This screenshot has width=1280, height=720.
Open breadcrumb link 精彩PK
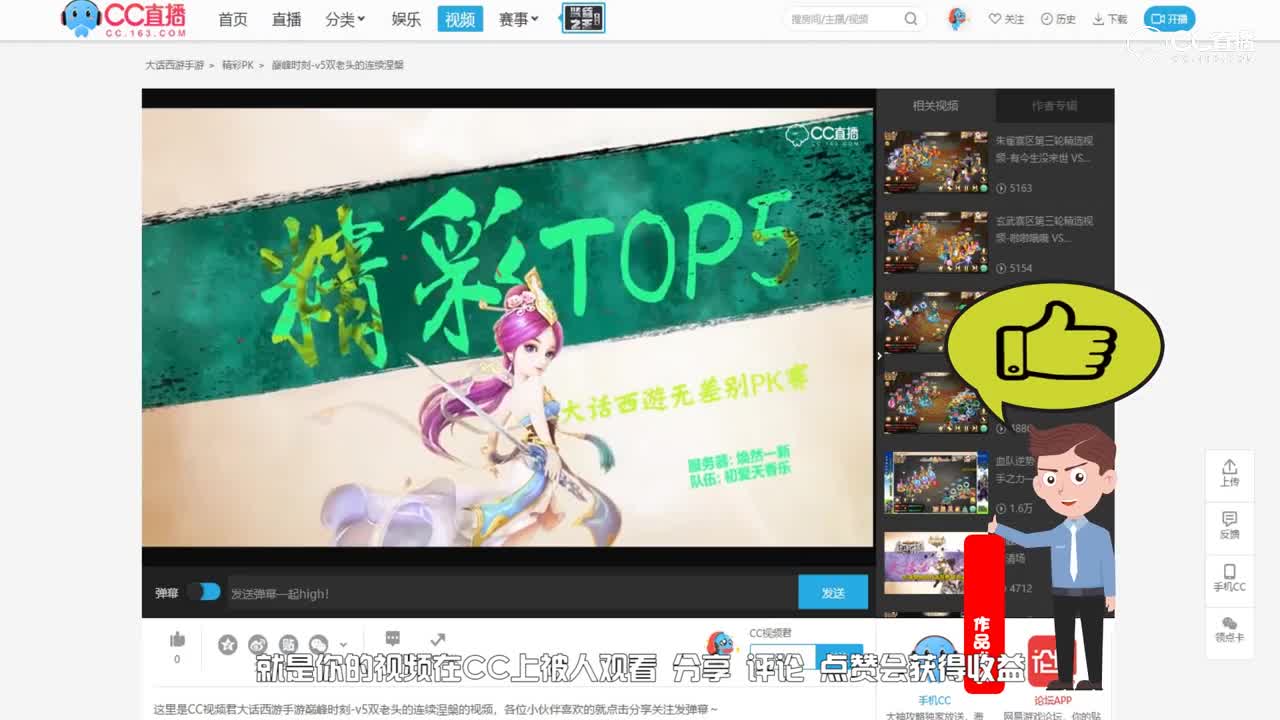point(237,65)
